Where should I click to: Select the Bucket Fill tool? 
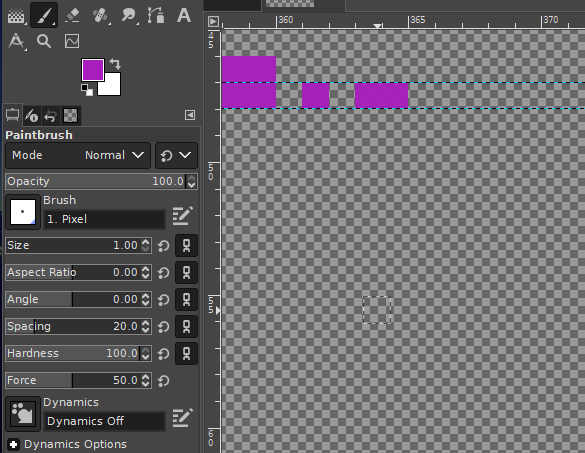[16, 15]
